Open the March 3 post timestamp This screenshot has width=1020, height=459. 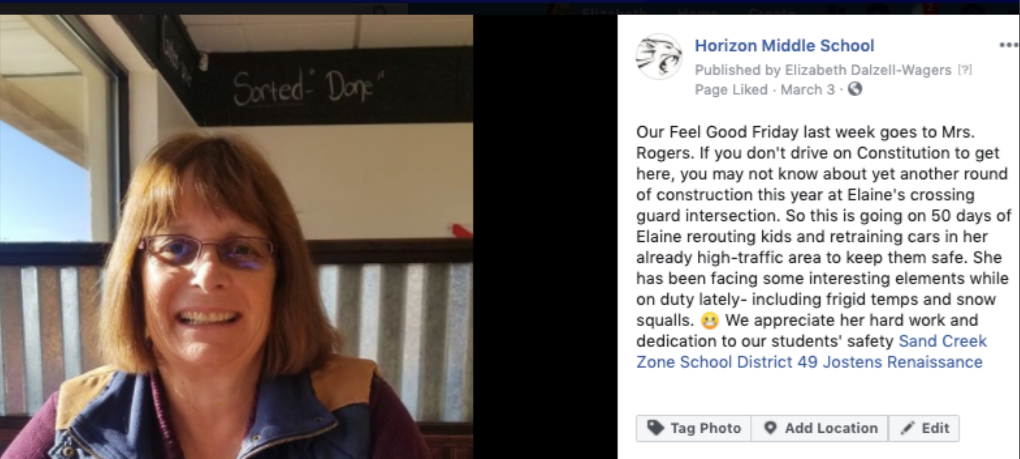tap(807, 90)
